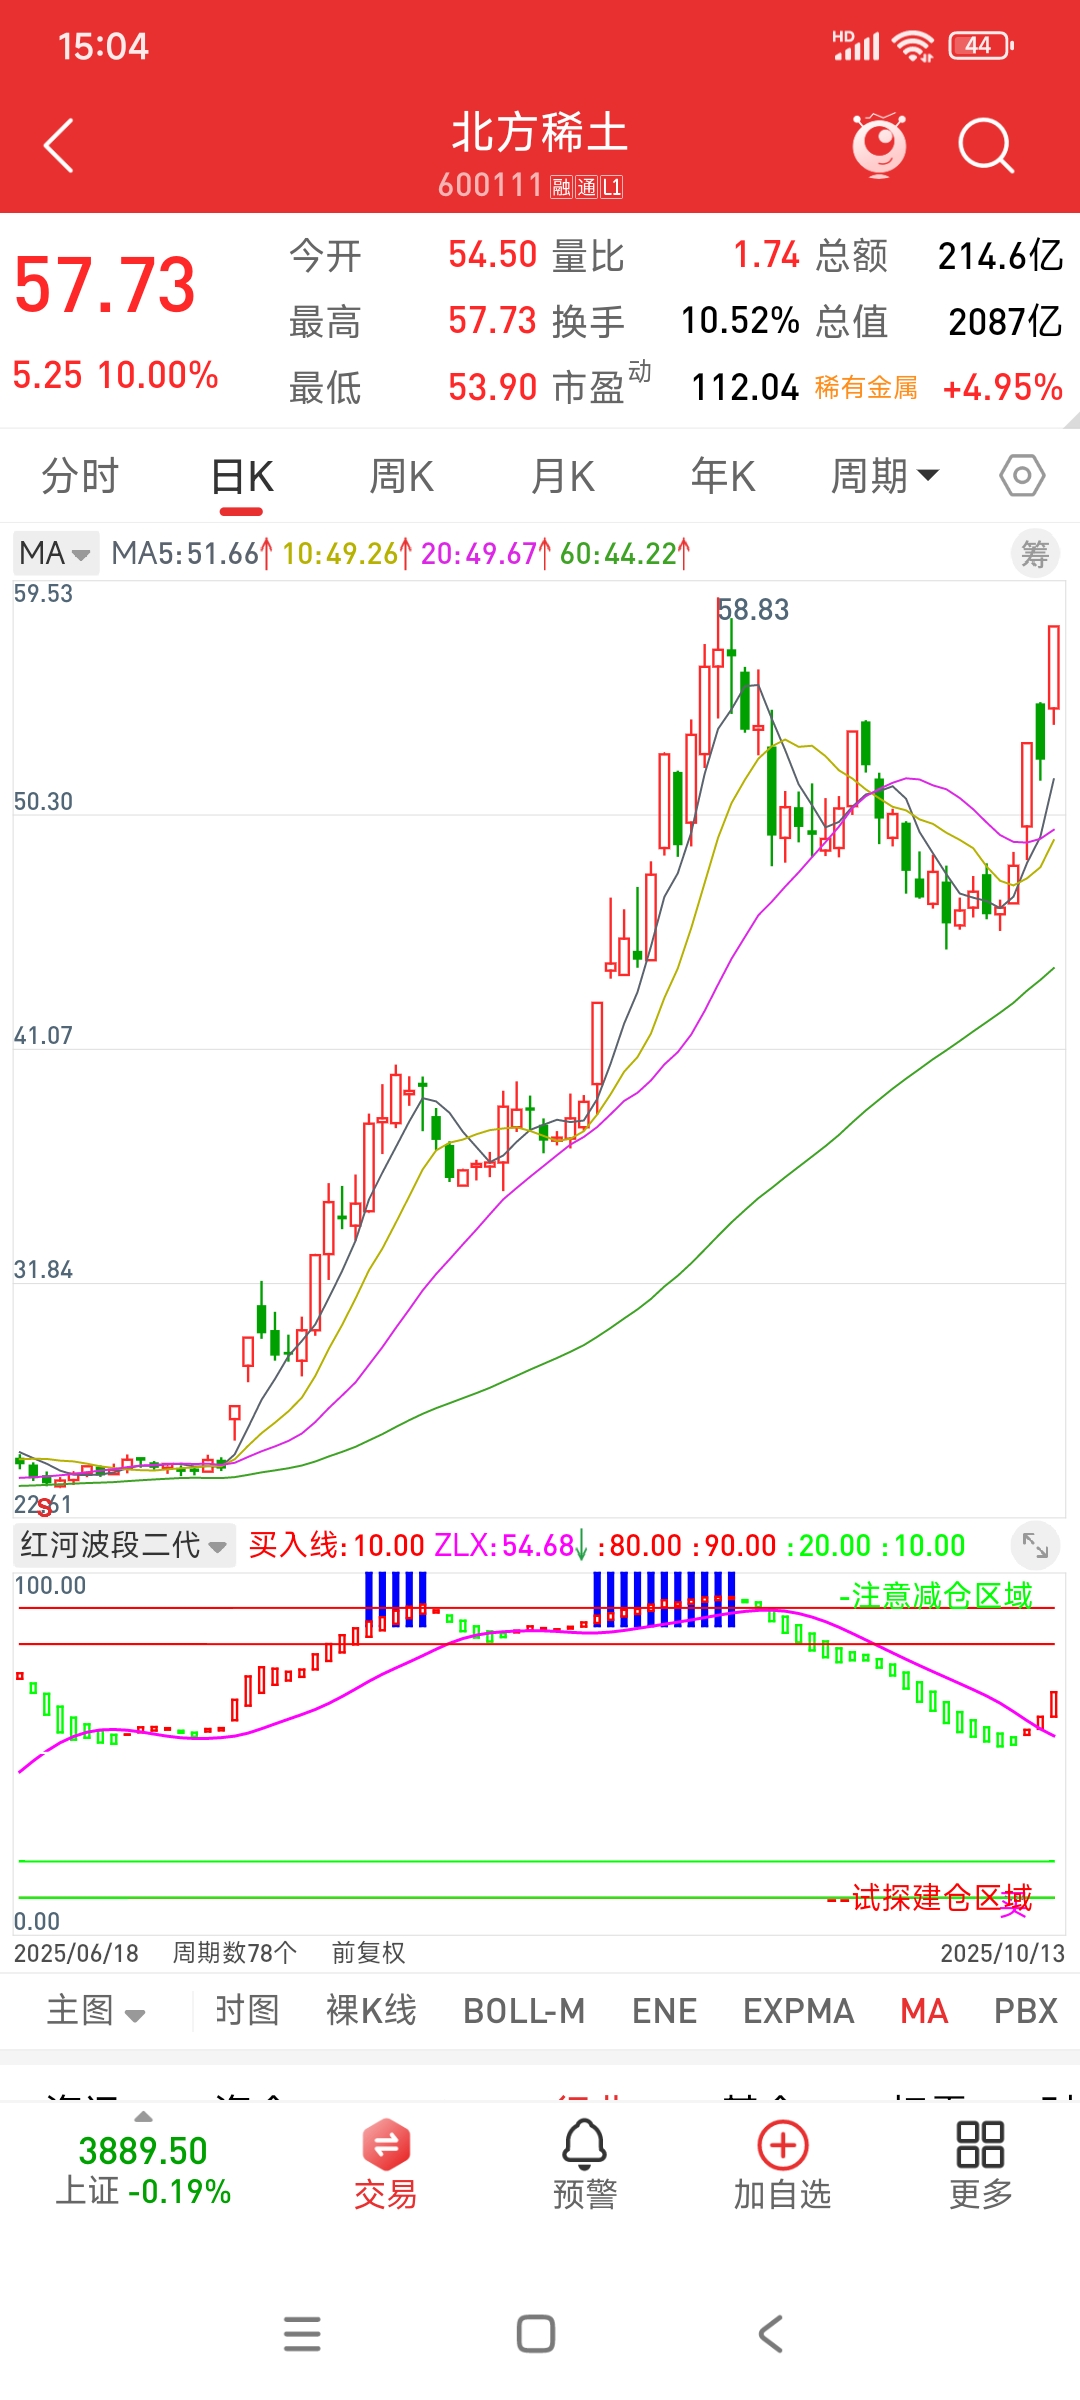The image size is (1080, 2400).
Task: Tap 周期数78个 label
Action: pos(235,1953)
